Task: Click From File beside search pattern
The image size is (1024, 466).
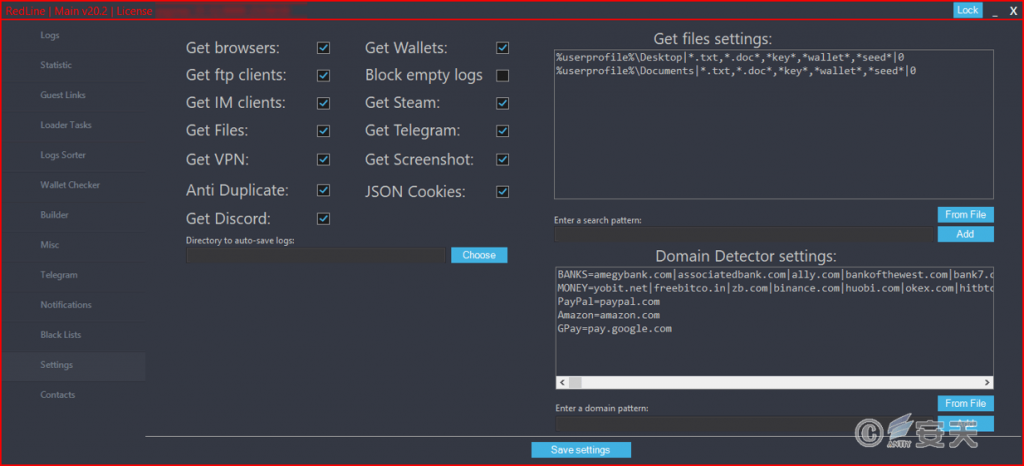Action: tap(965, 214)
